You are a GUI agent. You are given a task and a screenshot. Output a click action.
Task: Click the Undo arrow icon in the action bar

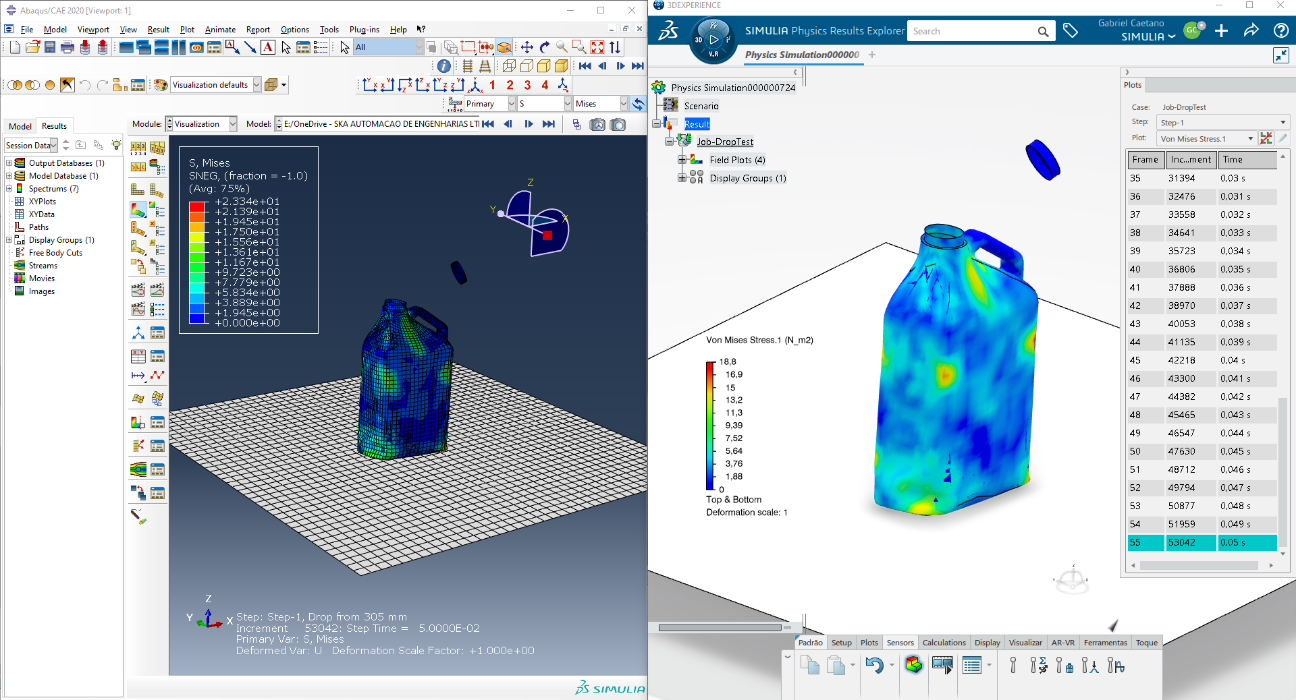[x=874, y=665]
